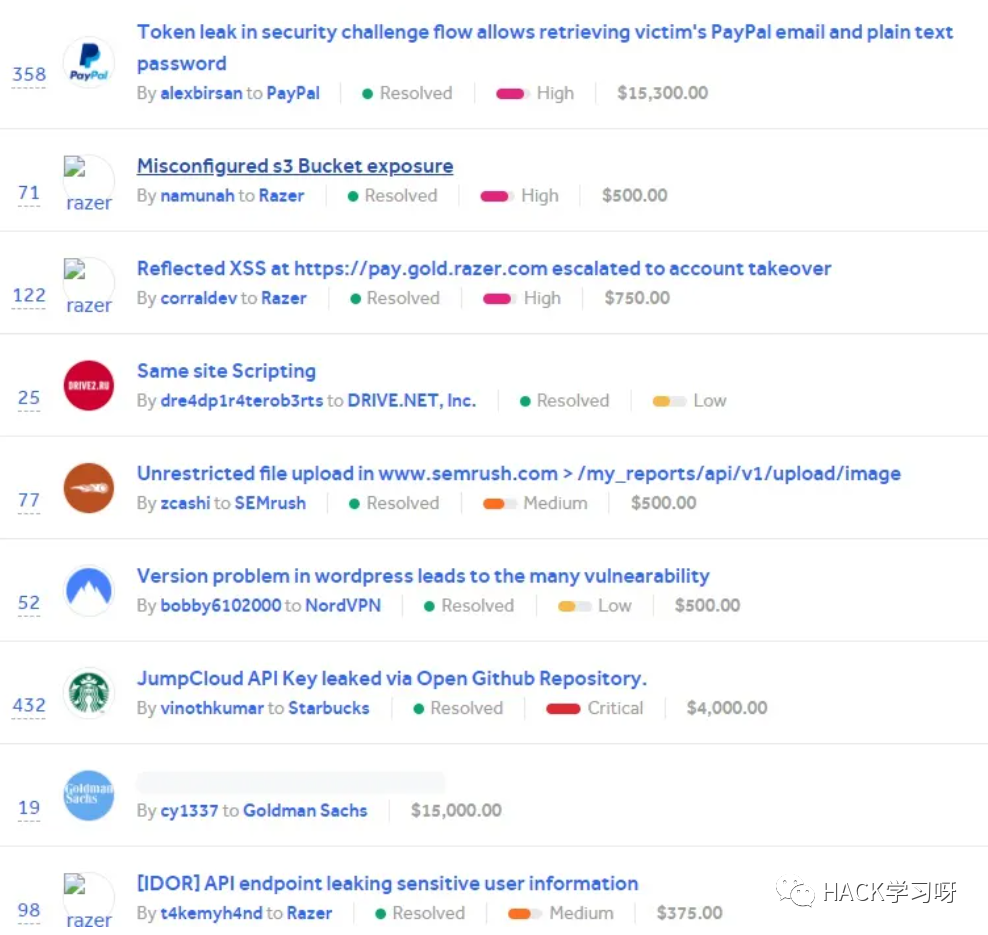Image resolution: width=988 pixels, height=935 pixels.
Task: Open Razer program link in corraldev row
Action: point(284,298)
